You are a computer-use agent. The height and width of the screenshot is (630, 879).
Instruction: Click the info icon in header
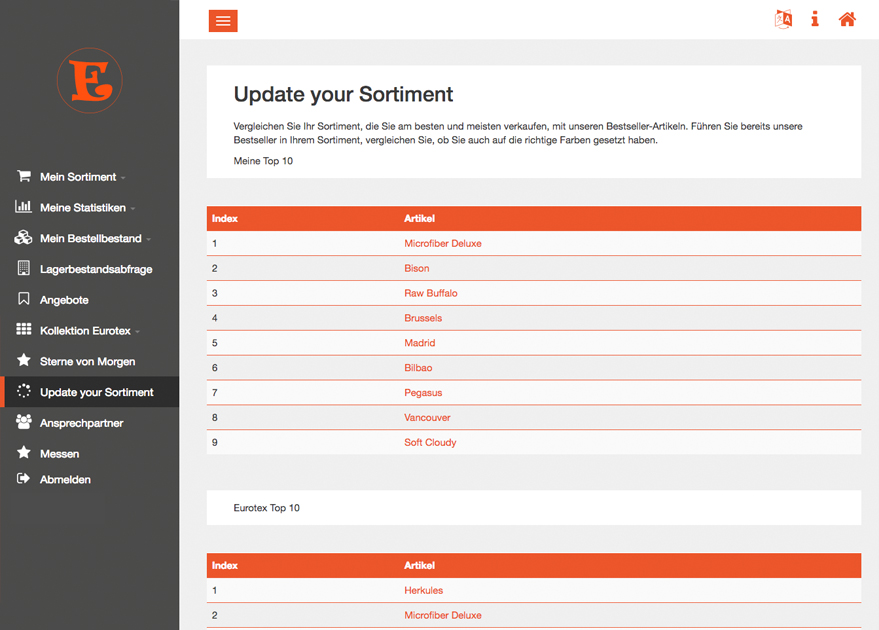815,19
